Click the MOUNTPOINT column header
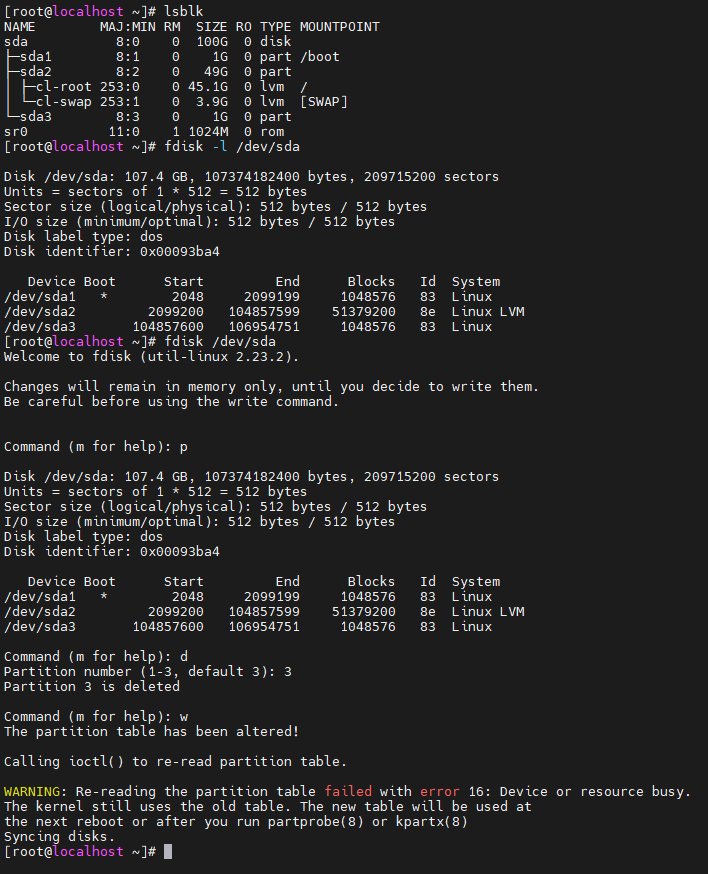708x874 pixels. [339, 26]
